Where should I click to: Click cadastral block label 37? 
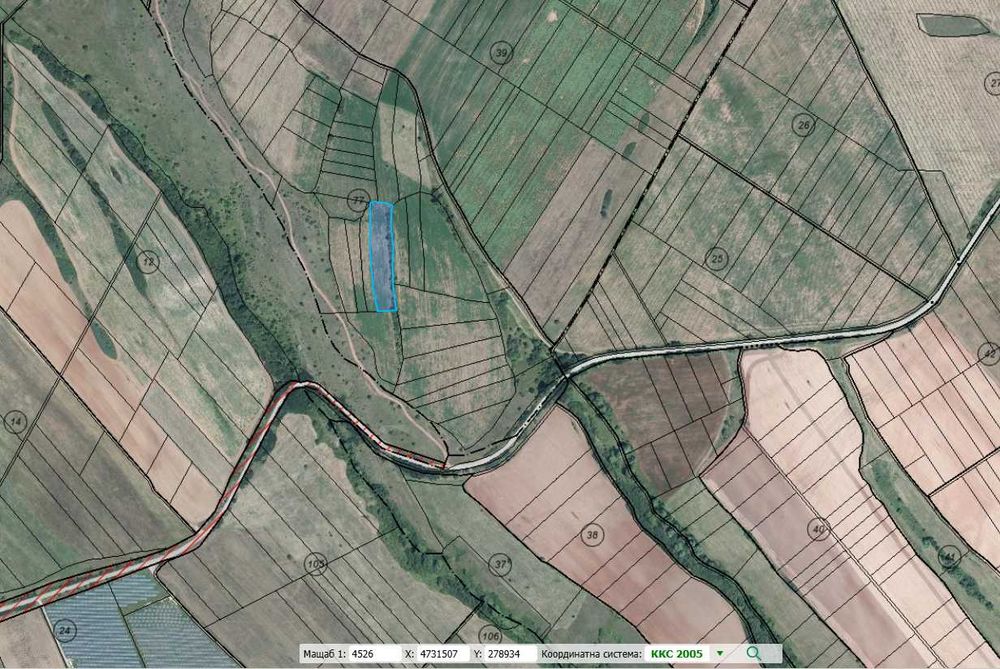[501, 564]
